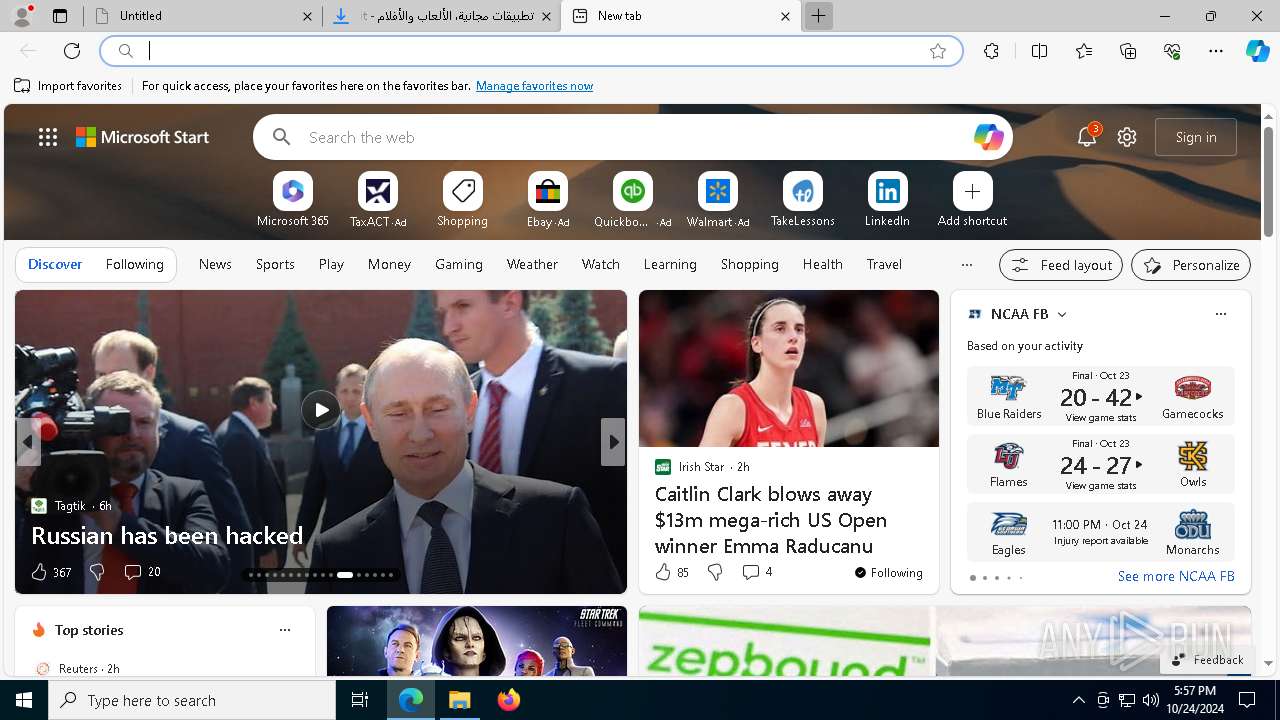This screenshot has width=1280, height=720.
Task: Open the News category
Action: click(x=215, y=264)
